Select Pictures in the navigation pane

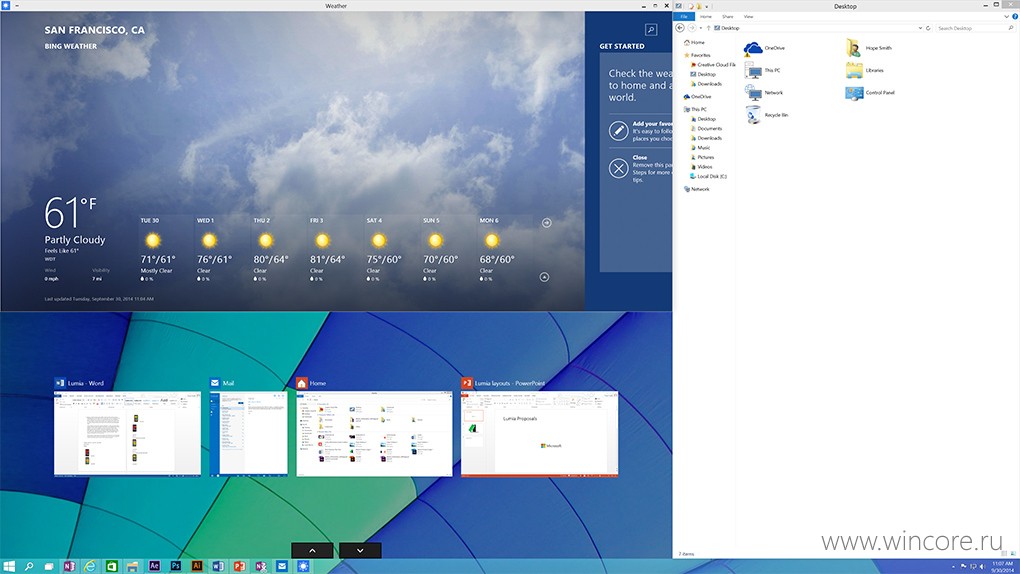point(703,157)
